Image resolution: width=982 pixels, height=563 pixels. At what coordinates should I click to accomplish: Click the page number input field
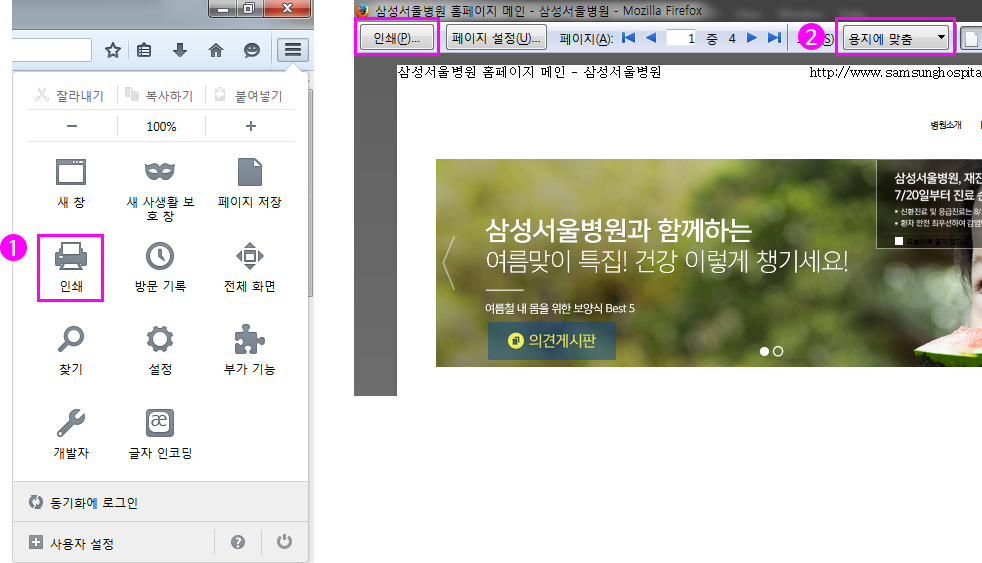pyautogui.click(x=681, y=38)
